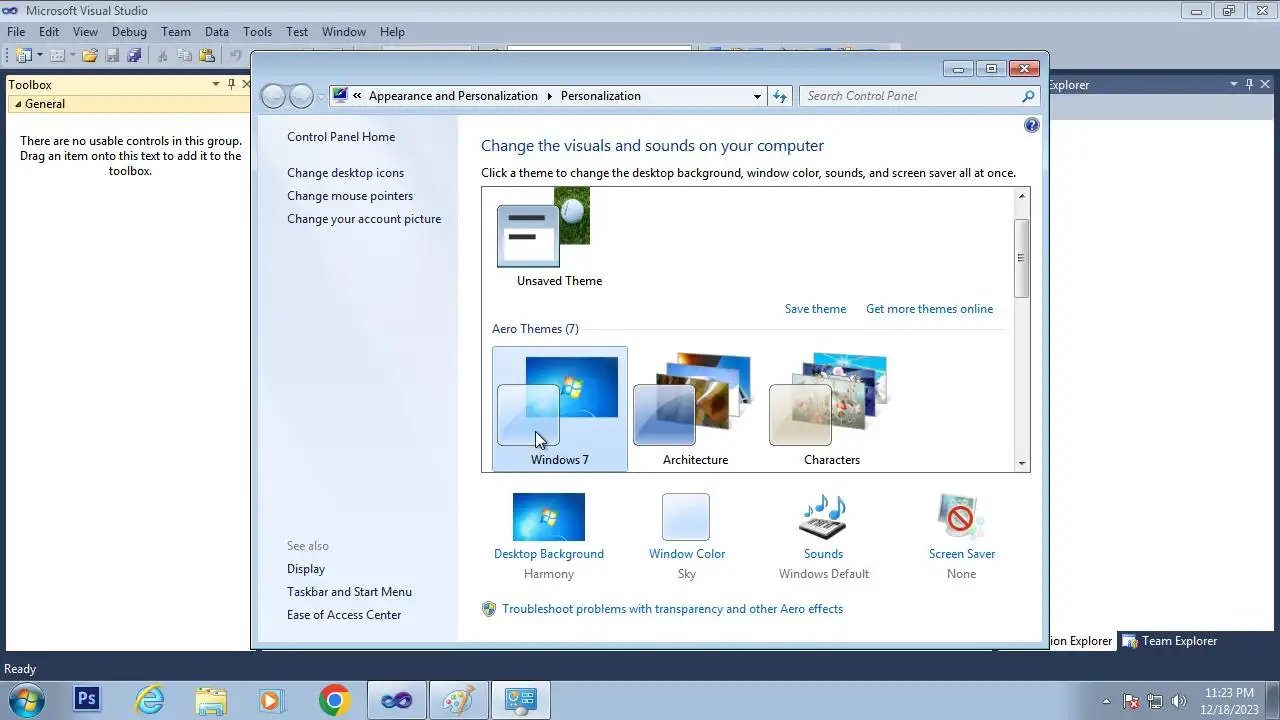
Task: Open the New Project button dropdown arrow
Action: 40,56
